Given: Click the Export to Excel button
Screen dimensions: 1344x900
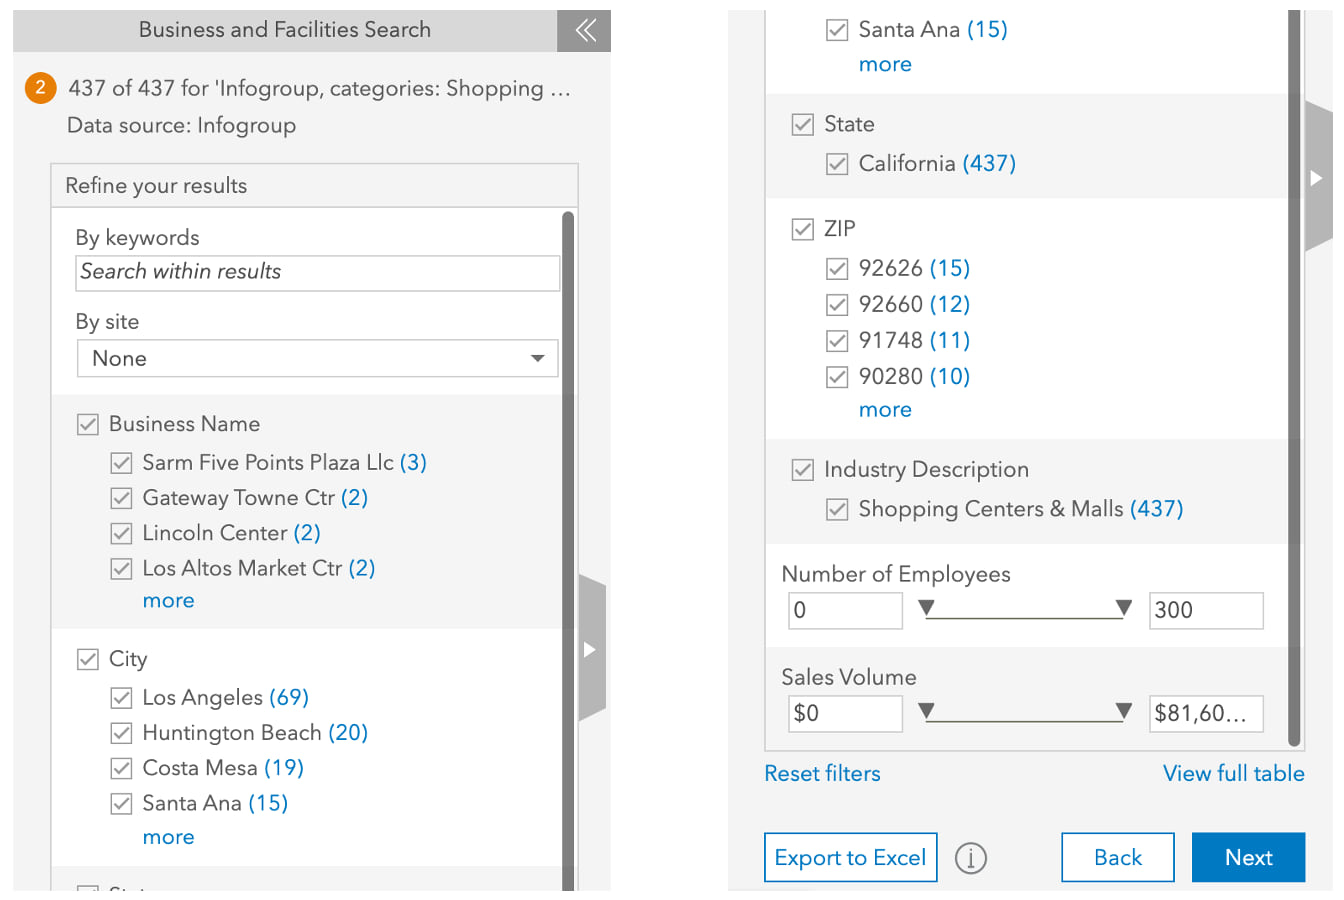Looking at the screenshot, I should (850, 858).
